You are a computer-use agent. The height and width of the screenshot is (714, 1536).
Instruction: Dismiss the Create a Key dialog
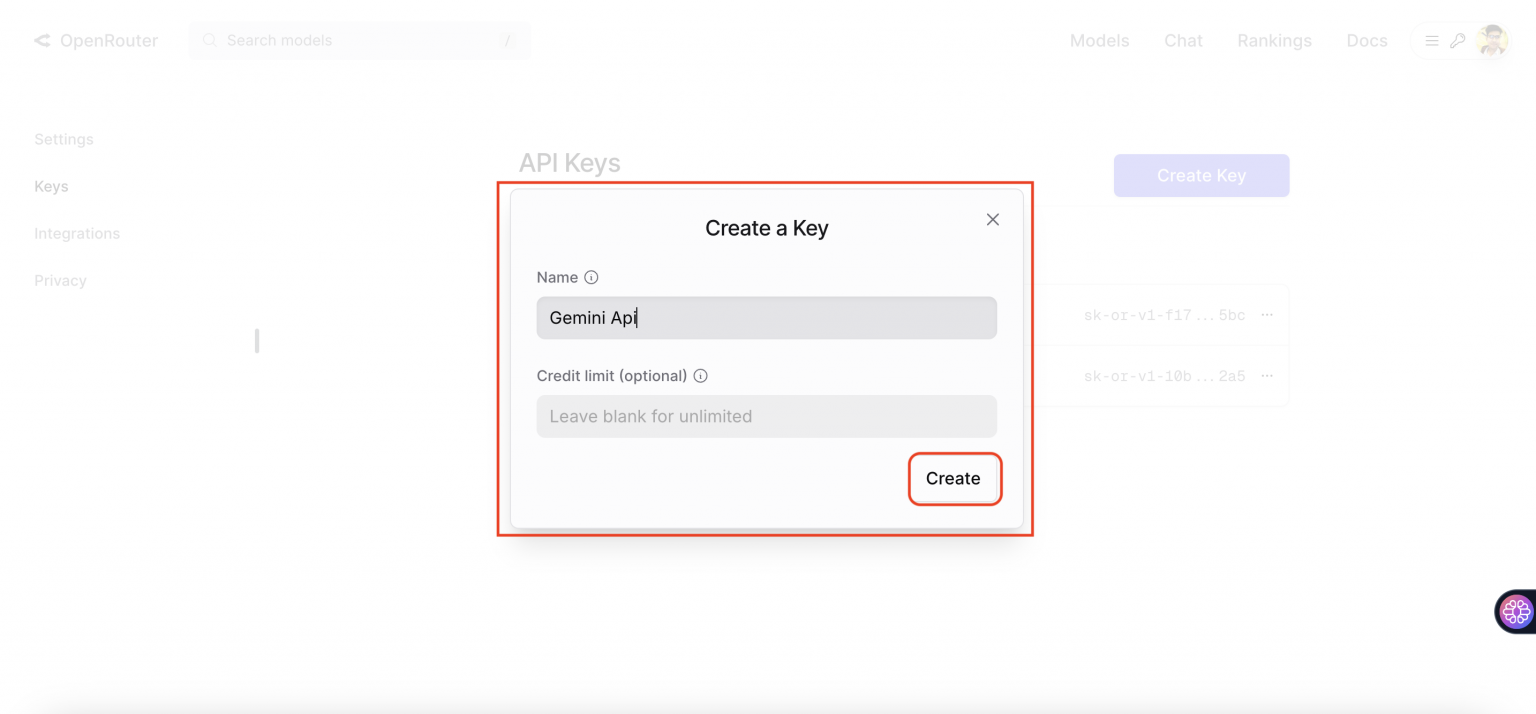pyautogui.click(x=992, y=219)
